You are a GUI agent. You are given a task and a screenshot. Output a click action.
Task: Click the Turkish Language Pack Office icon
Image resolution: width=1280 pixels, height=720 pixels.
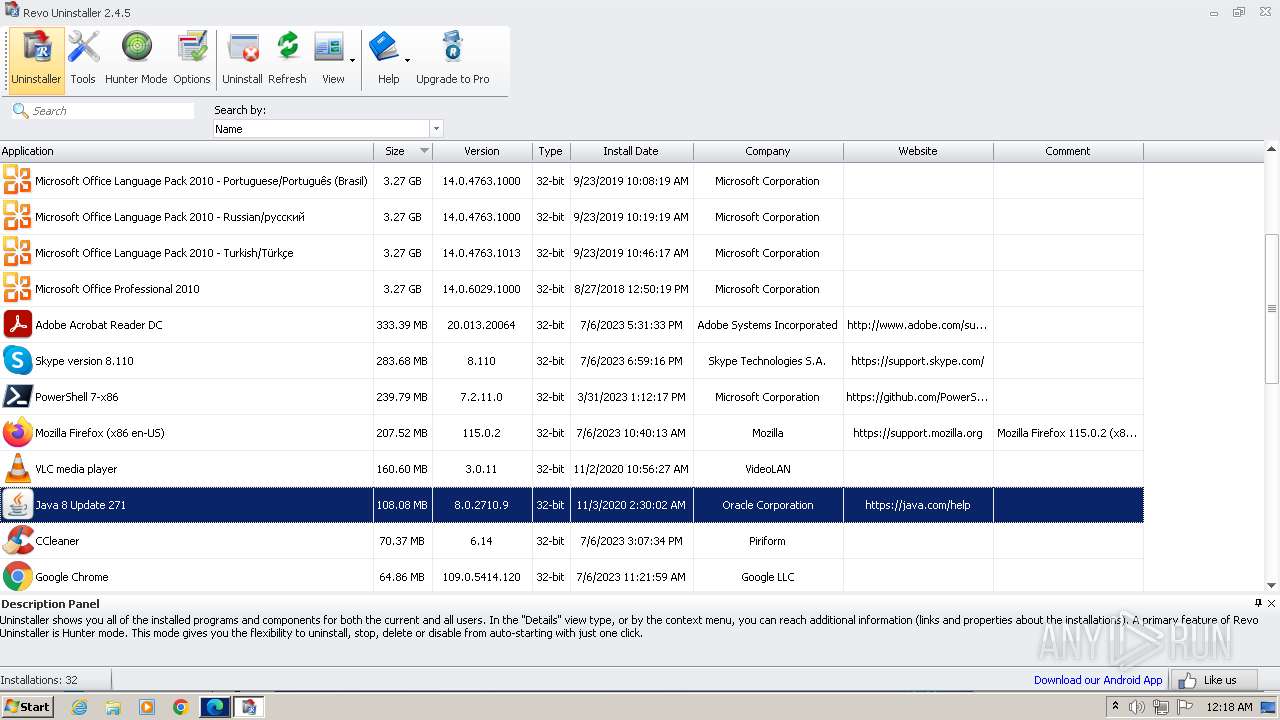[17, 252]
